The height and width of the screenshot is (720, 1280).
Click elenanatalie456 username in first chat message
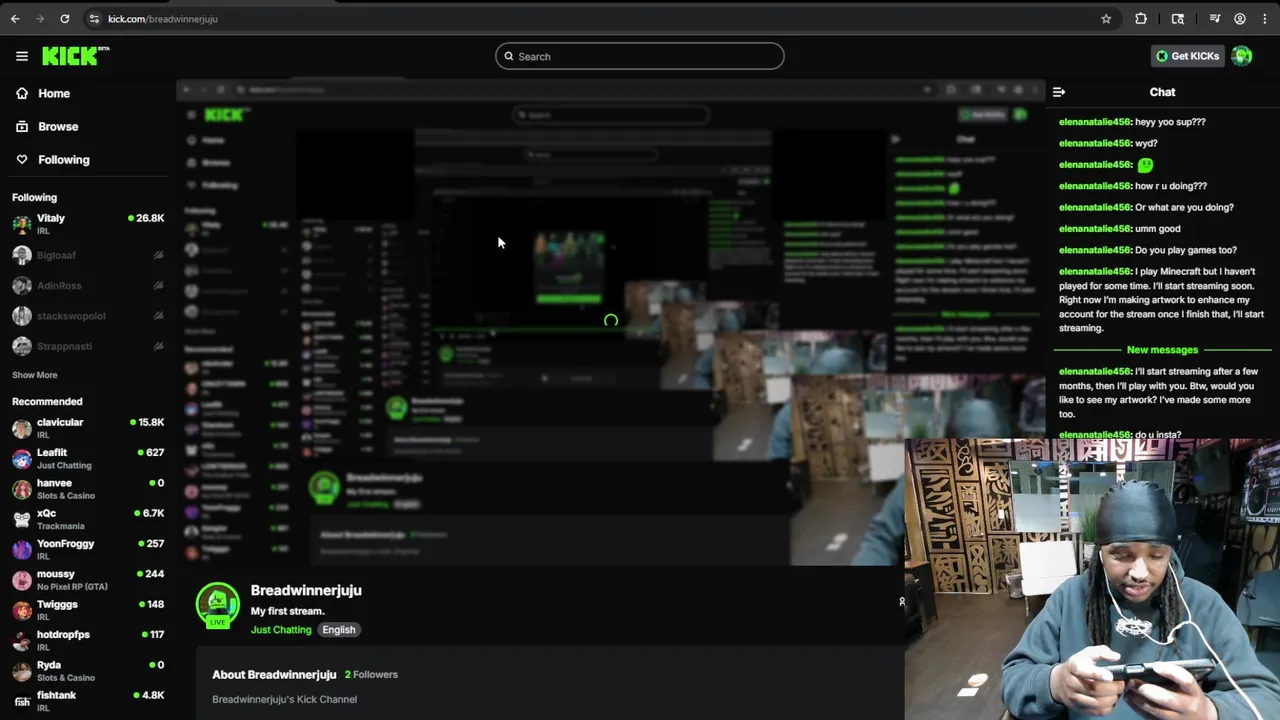point(1094,122)
